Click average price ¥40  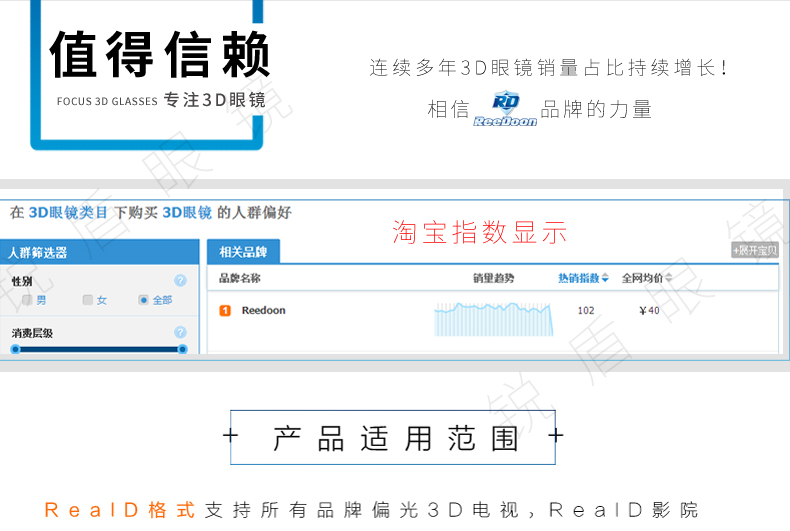[649, 310]
